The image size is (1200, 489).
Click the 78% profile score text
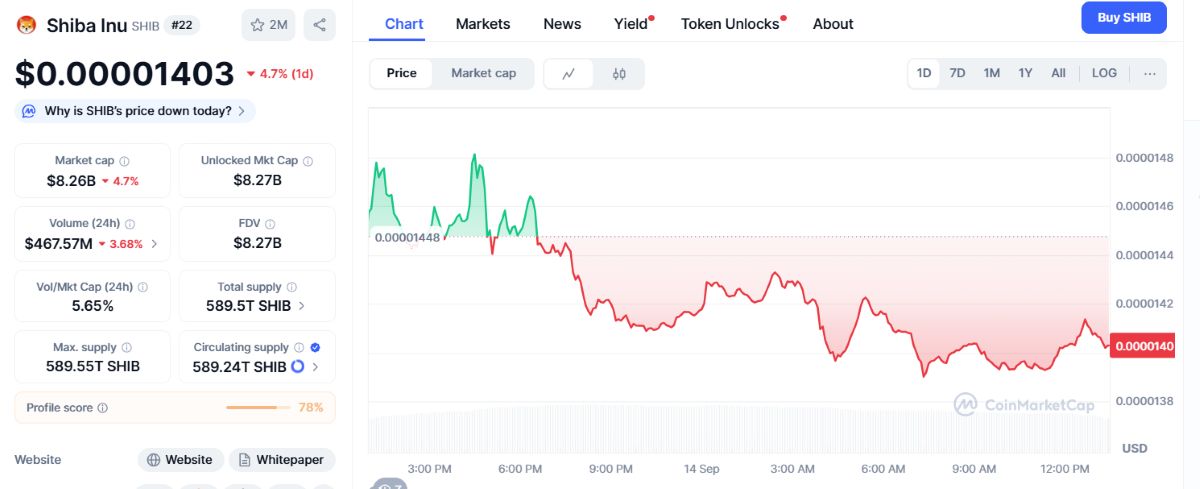click(x=311, y=408)
